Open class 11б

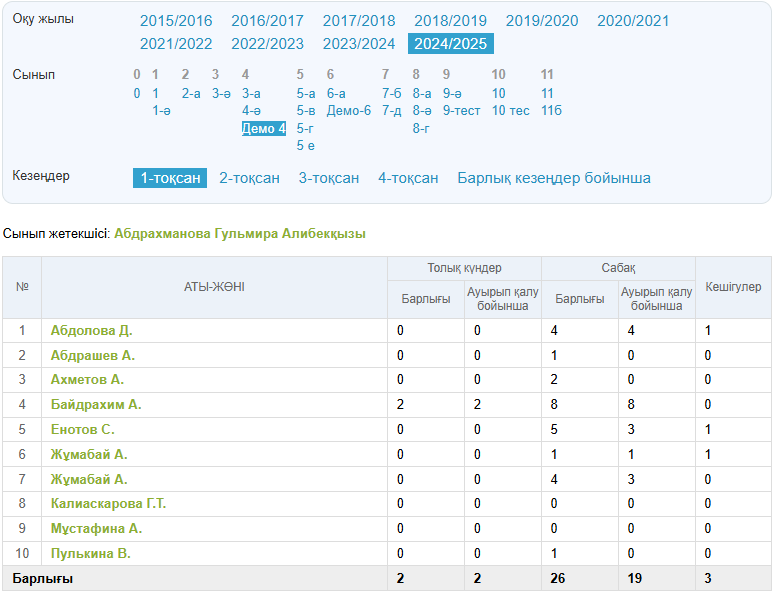tap(551, 111)
